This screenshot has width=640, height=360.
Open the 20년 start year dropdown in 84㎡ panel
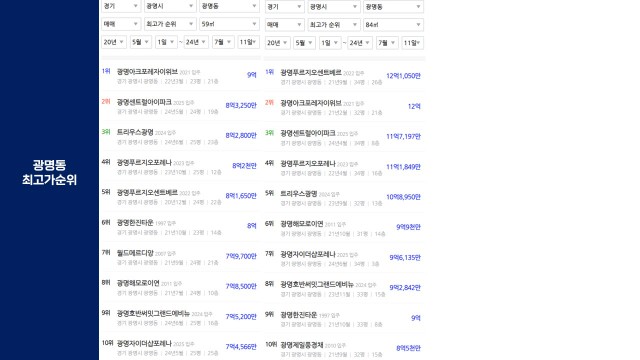(x=278, y=43)
